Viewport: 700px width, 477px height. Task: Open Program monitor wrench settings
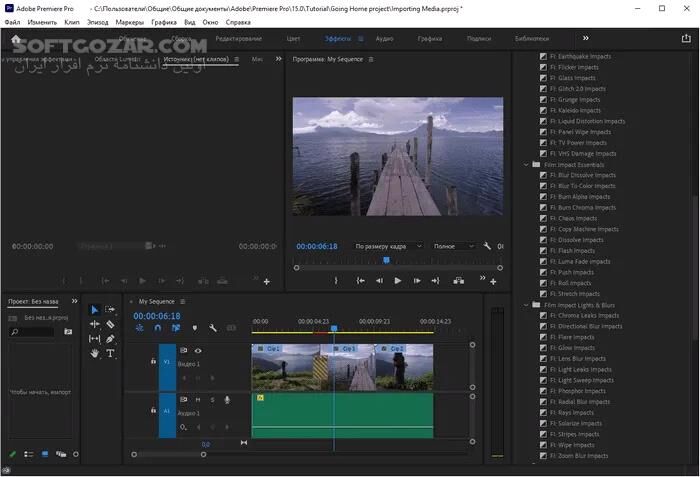487,246
